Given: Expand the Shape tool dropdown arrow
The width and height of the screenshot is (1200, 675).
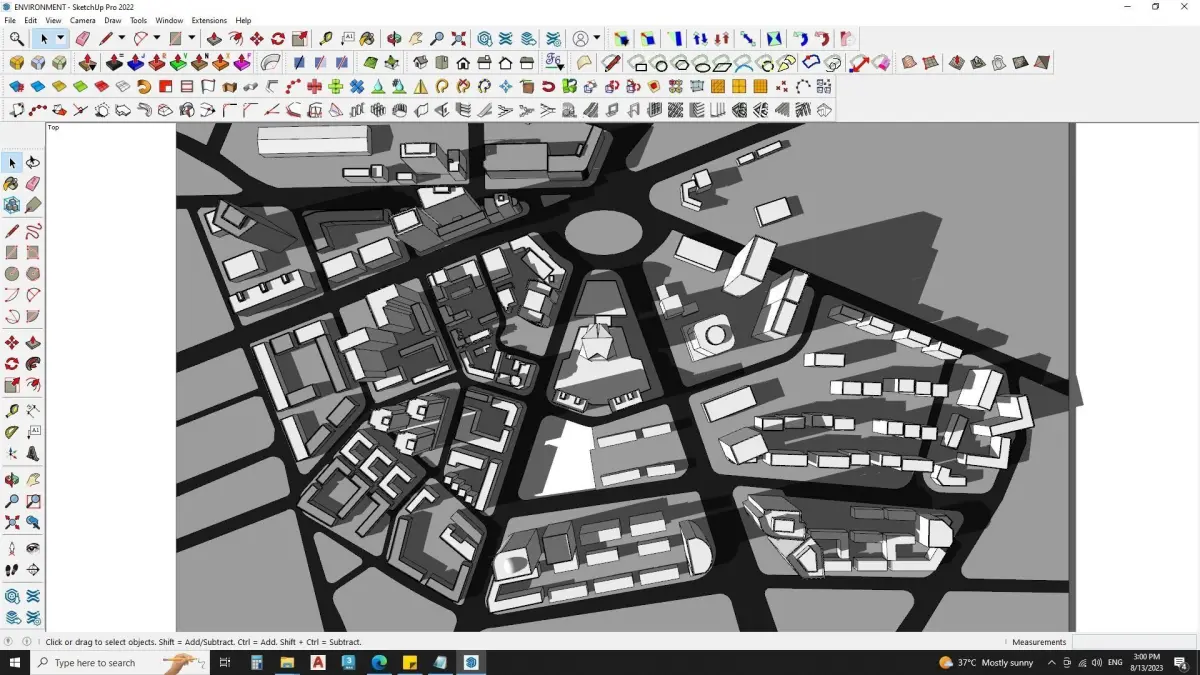Looking at the screenshot, I should pyautogui.click(x=191, y=39).
